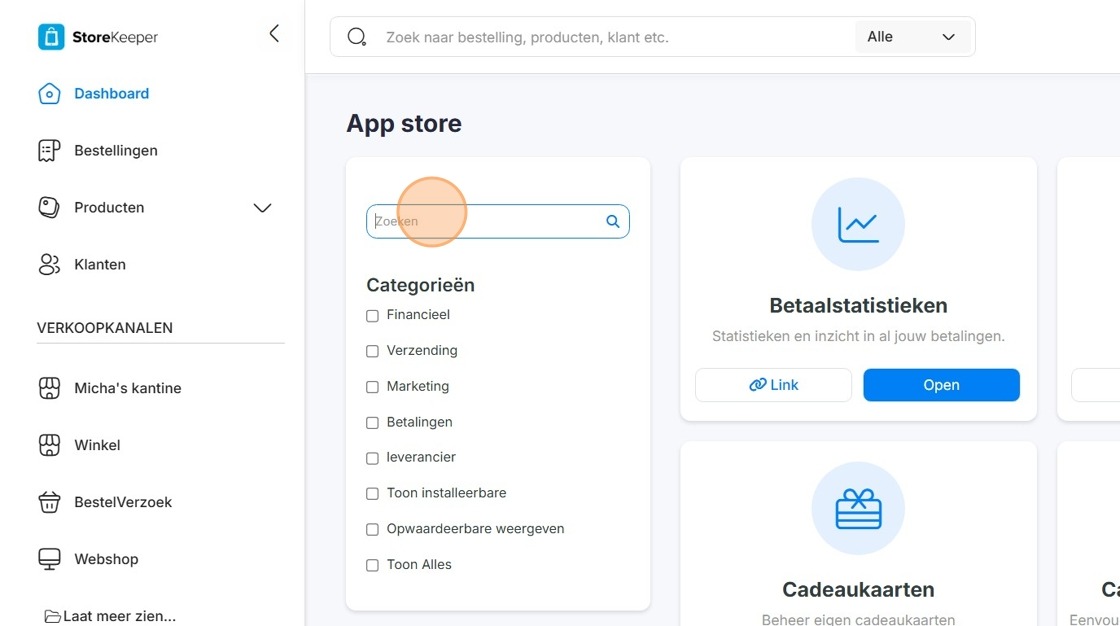This screenshot has width=1120, height=626.
Task: Click the Klanten people icon
Action: [49, 264]
